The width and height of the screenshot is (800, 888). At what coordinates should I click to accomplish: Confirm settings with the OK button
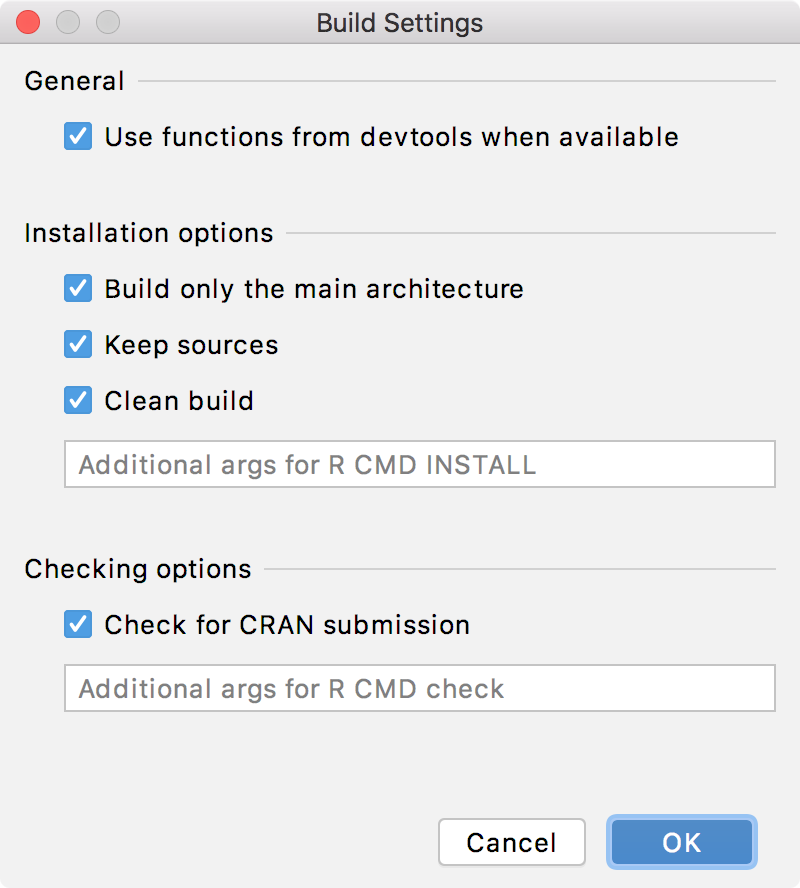point(681,842)
